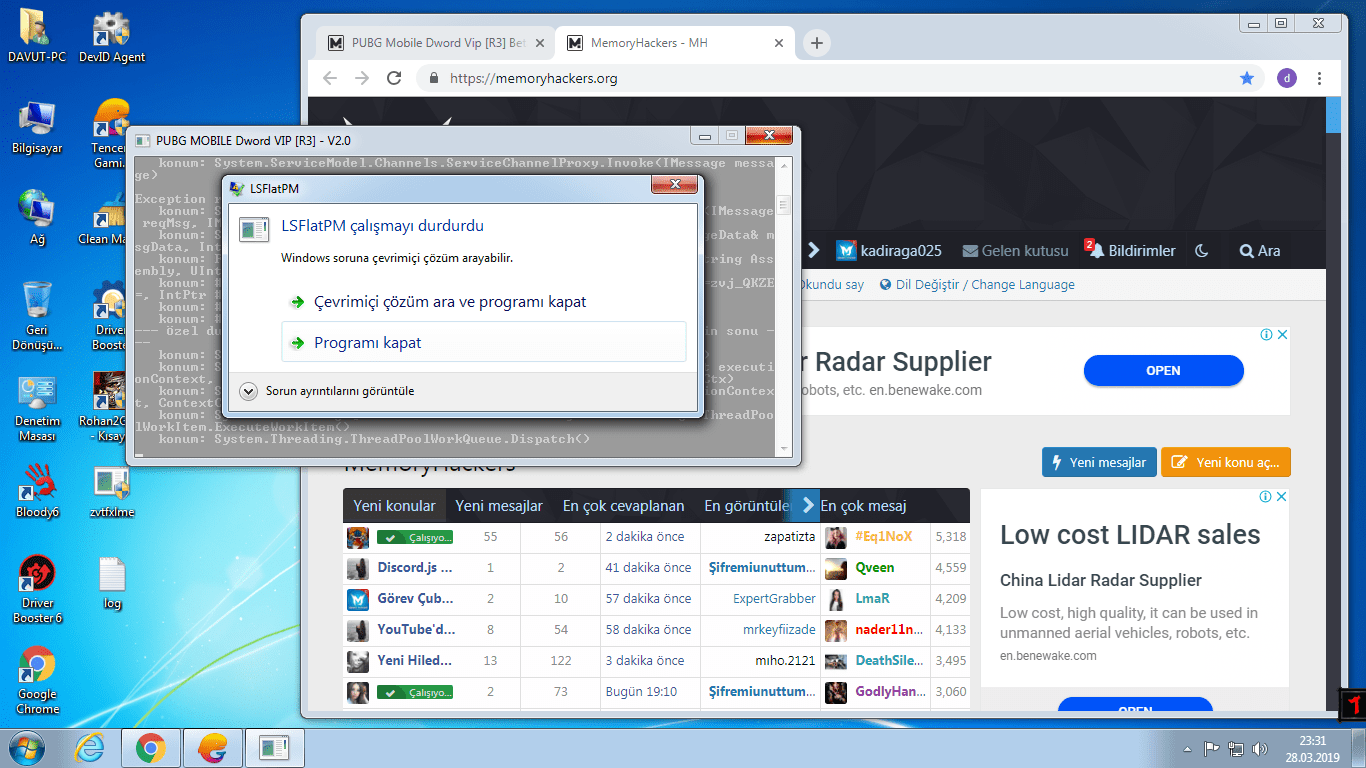Close the PUBG Mobile Dword Vip tab
This screenshot has width=1366, height=768.
tap(541, 43)
